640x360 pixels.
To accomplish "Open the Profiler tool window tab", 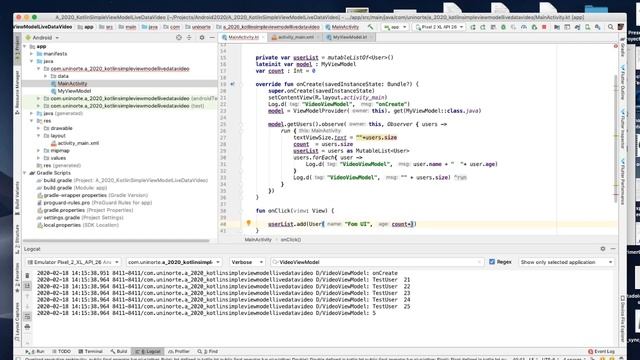I will point(179,351).
